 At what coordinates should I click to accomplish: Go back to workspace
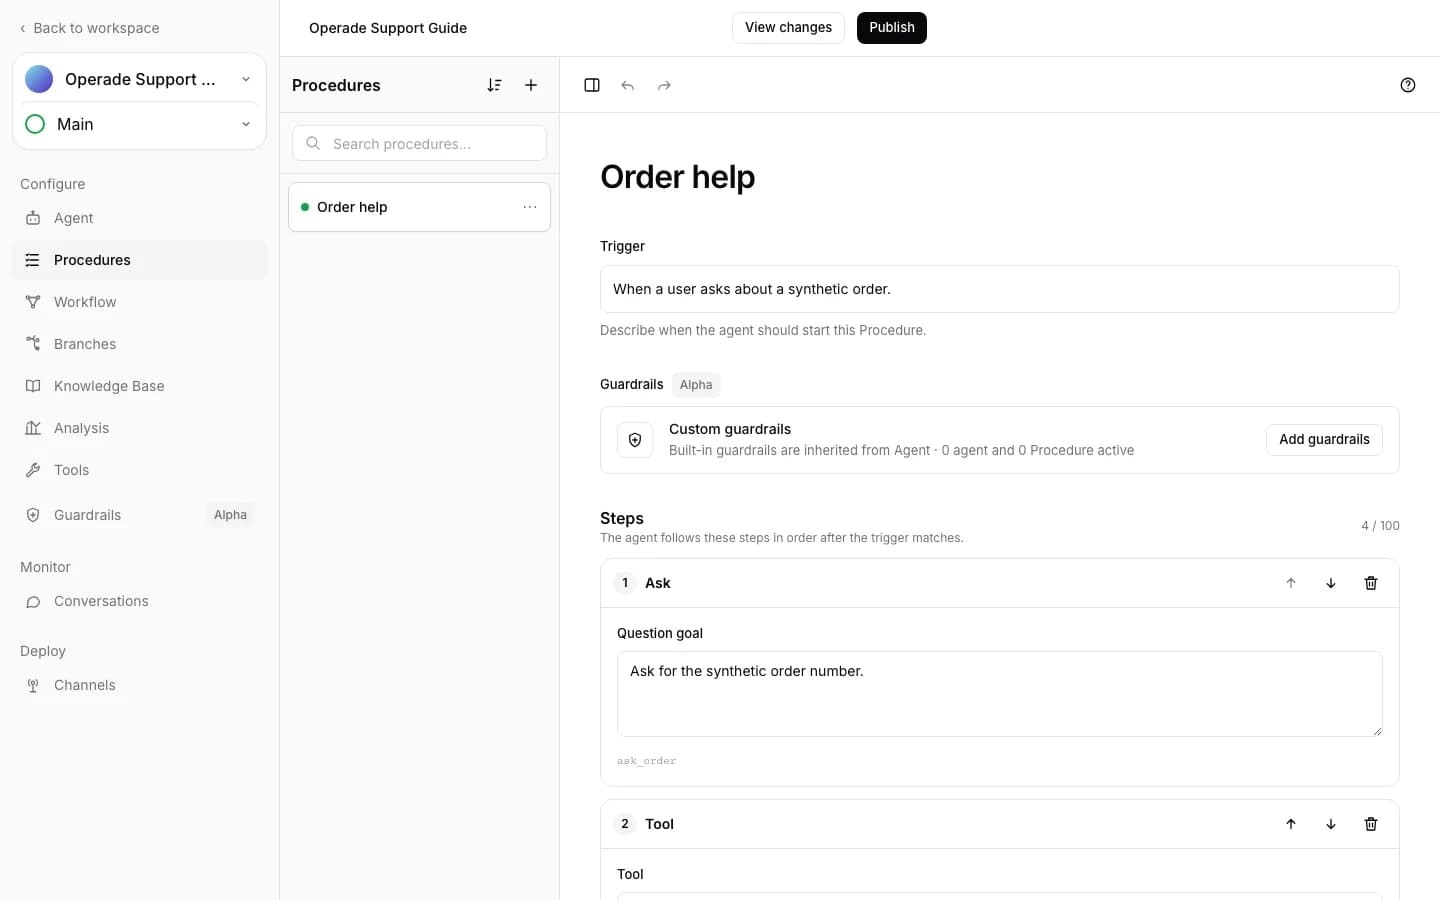(89, 28)
